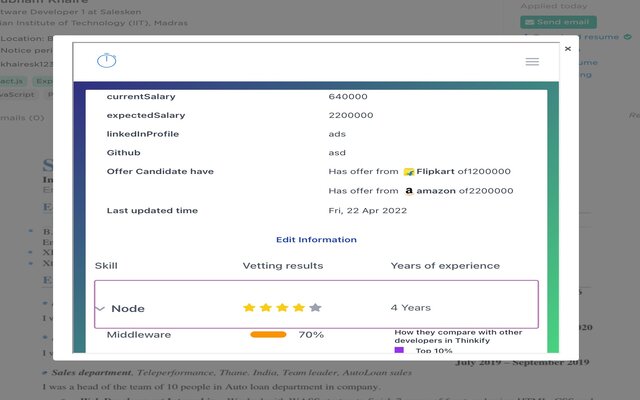Click the Github value asd
This screenshot has height=400, width=640.
pyautogui.click(x=337, y=153)
